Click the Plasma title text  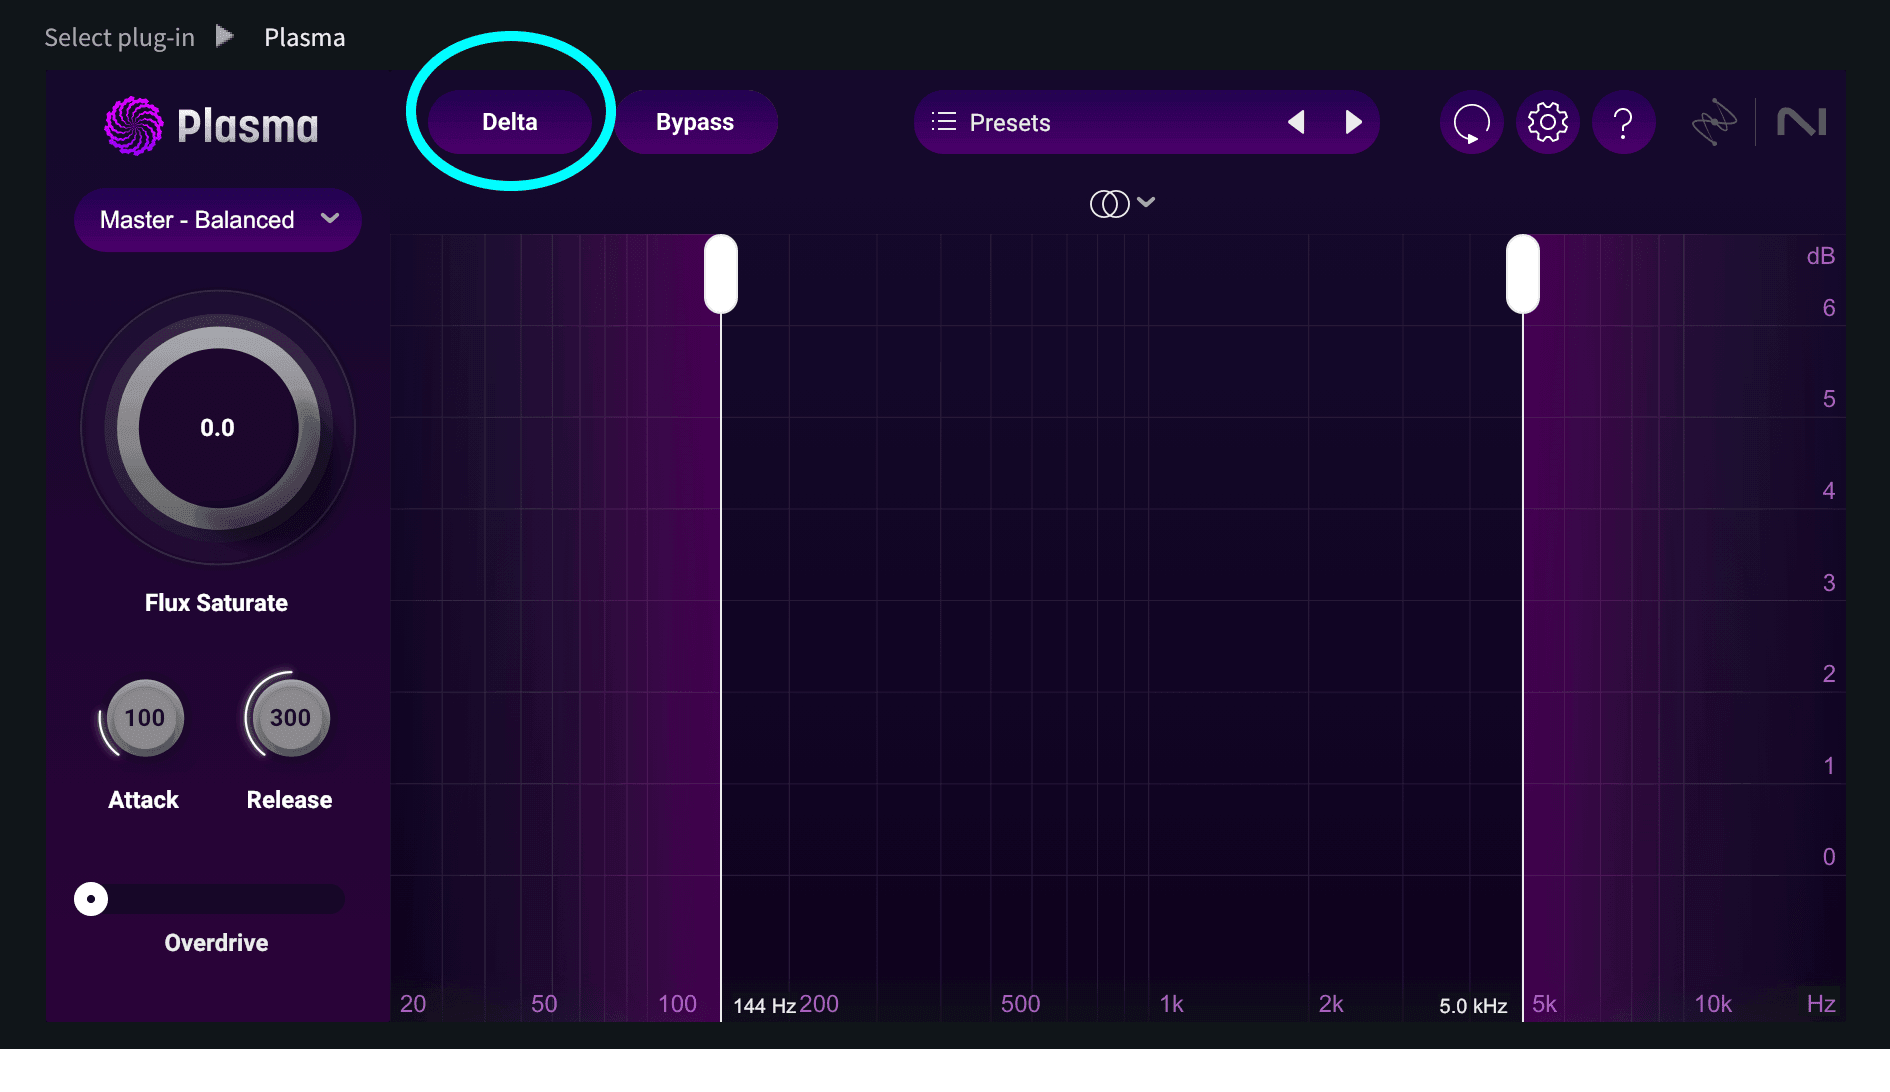(248, 127)
